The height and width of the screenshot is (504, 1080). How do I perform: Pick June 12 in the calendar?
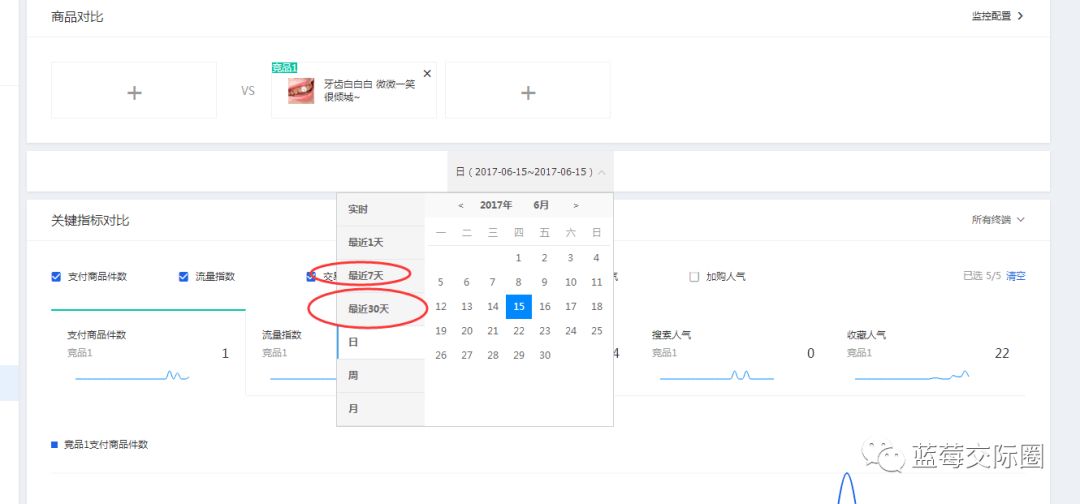(x=441, y=306)
